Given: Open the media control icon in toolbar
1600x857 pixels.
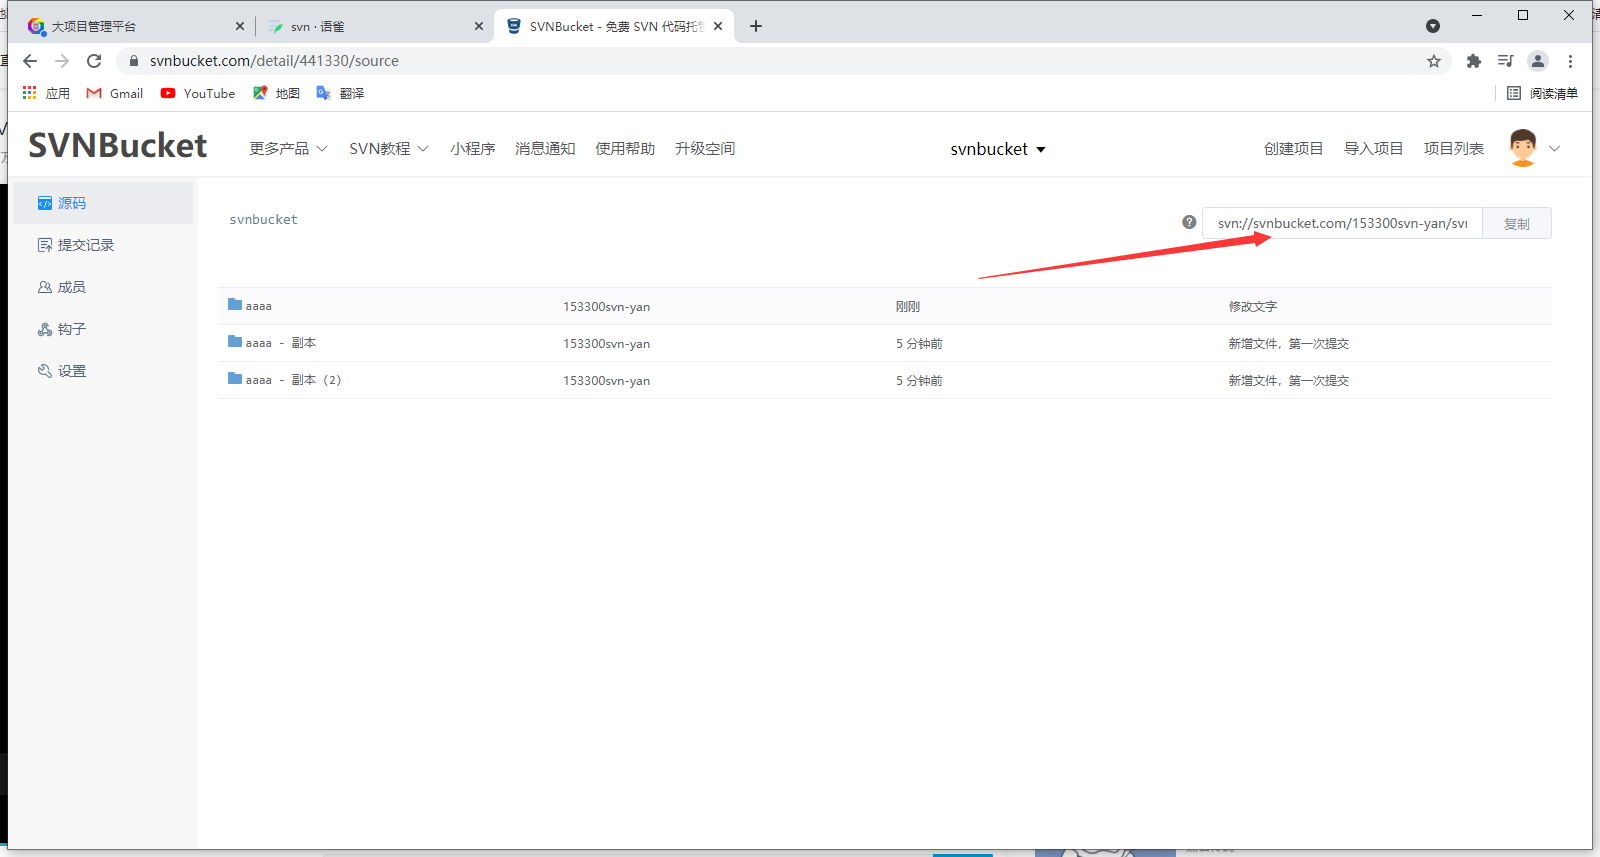Looking at the screenshot, I should click(x=1505, y=61).
